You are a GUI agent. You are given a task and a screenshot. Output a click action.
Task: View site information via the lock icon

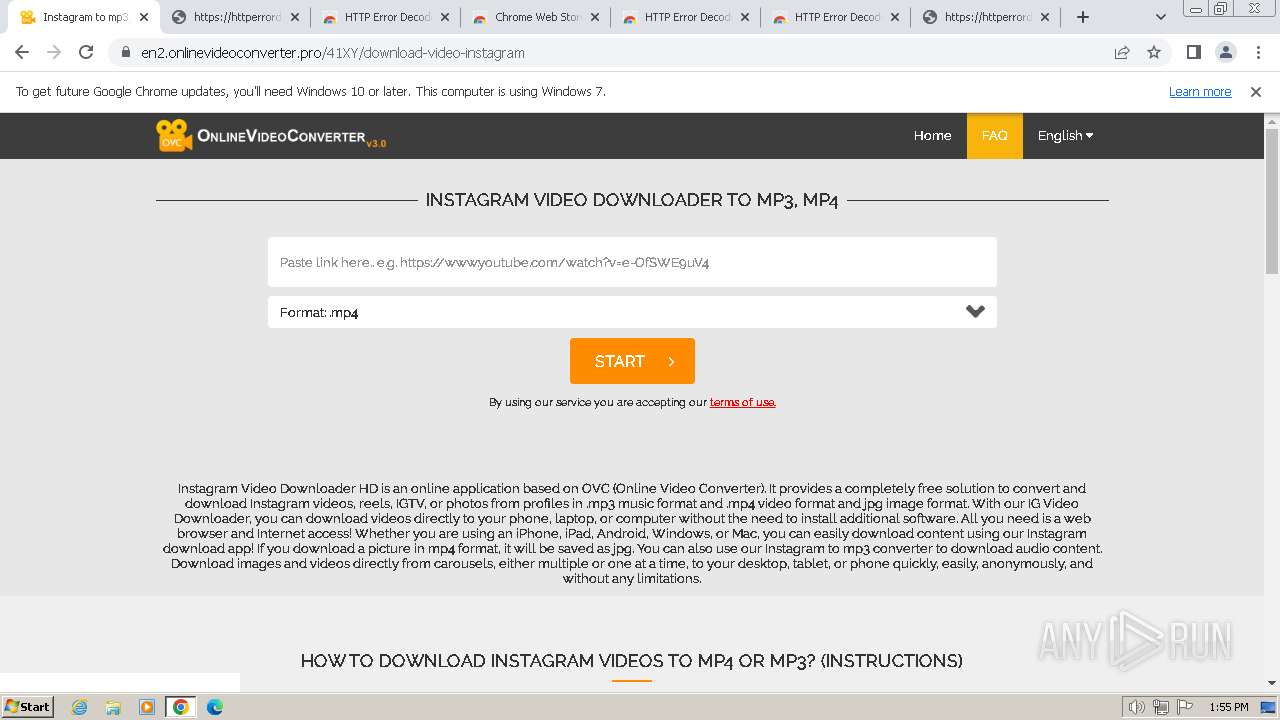click(x=125, y=52)
